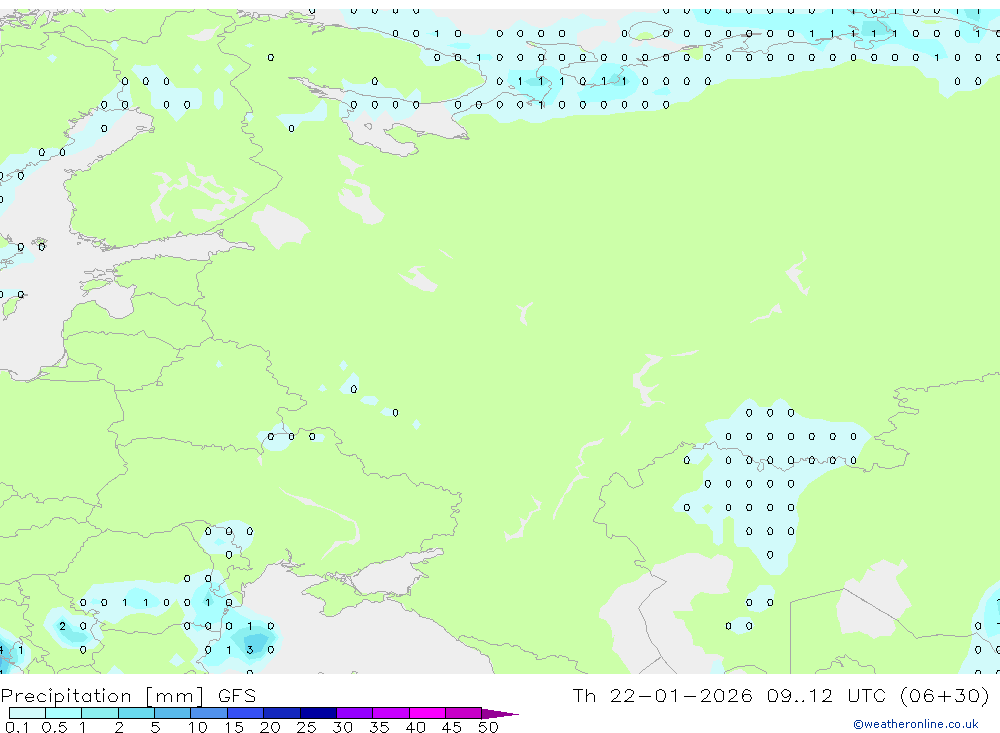Click the legend label "20"

[270, 727]
